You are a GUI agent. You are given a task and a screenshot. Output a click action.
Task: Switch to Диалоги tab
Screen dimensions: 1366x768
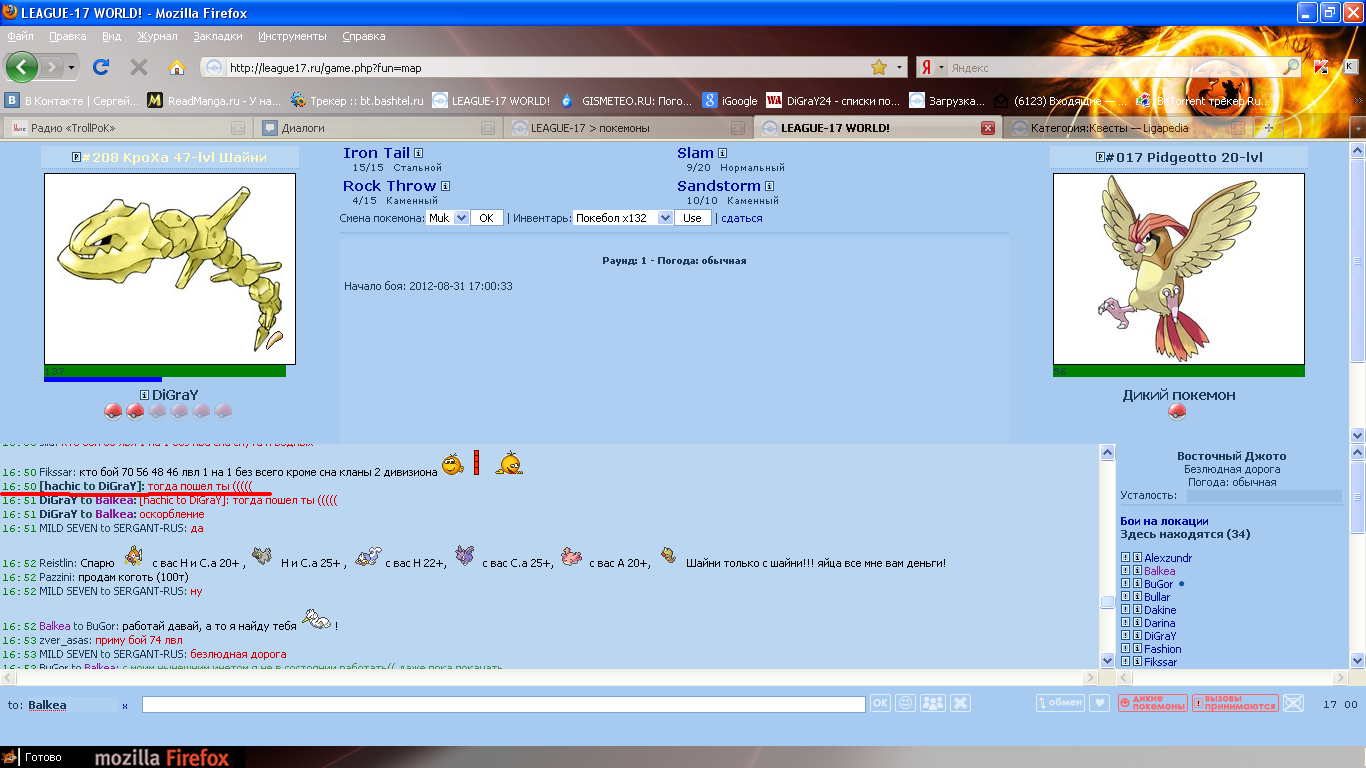pyautogui.click(x=376, y=128)
